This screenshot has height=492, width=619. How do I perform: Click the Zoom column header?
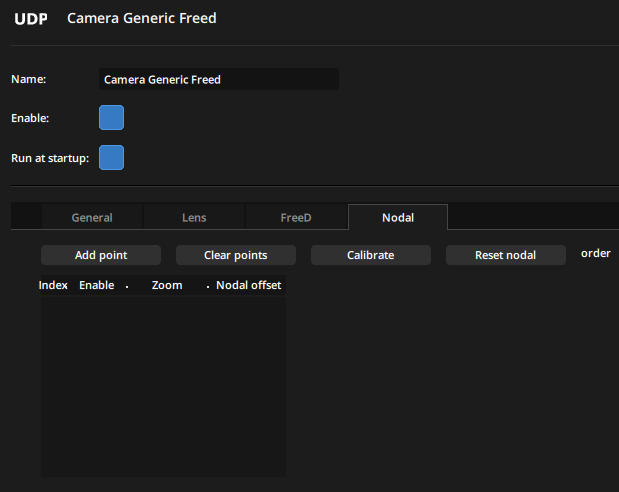tap(167, 285)
